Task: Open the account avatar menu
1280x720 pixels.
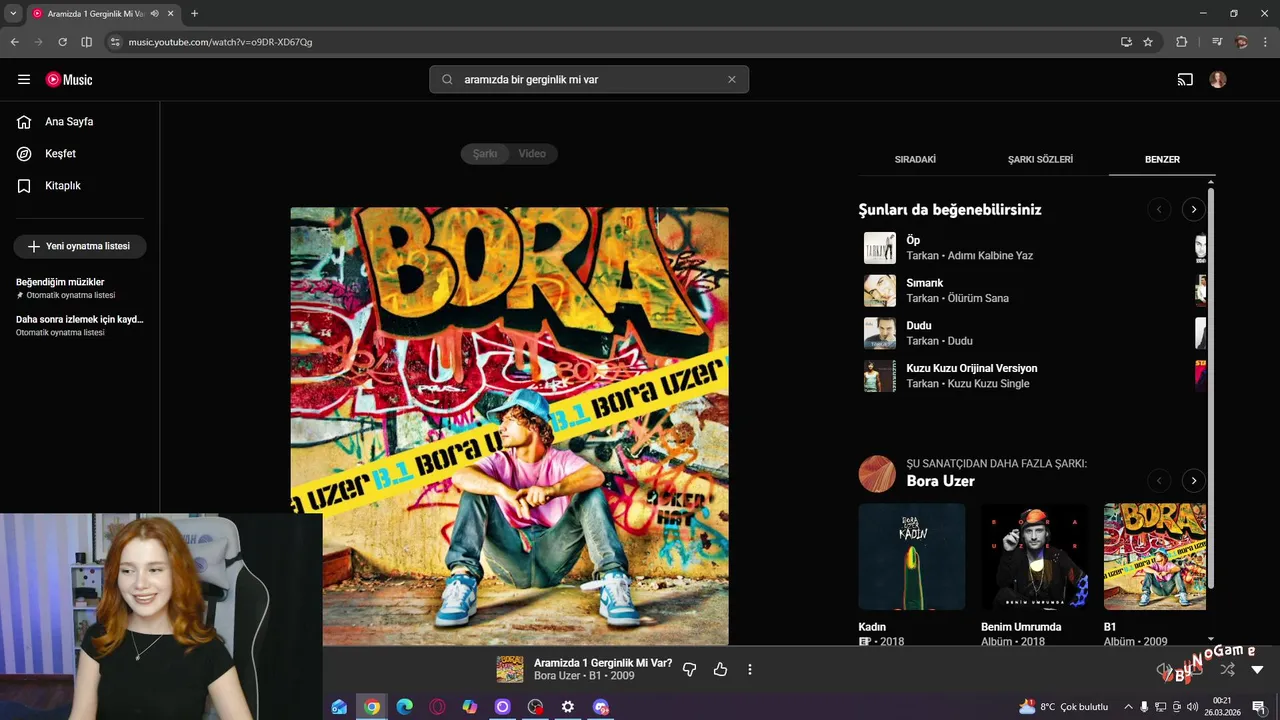Action: point(1218,80)
